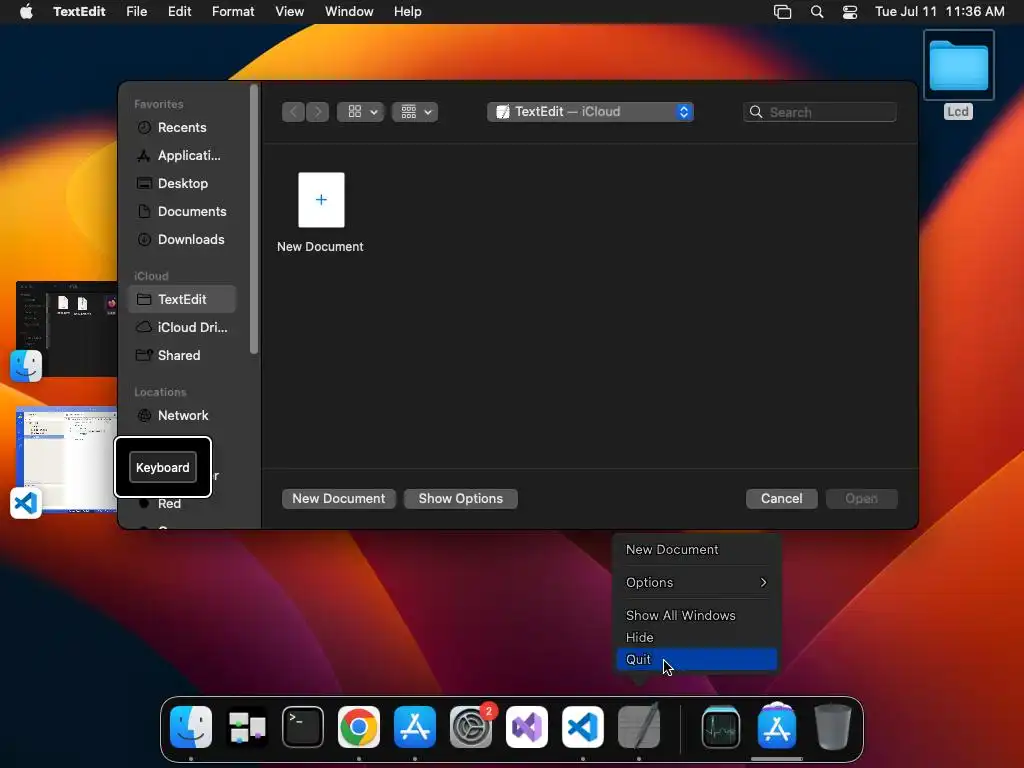Click the Stage Manager menu bar icon
The image size is (1024, 768).
(x=782, y=12)
